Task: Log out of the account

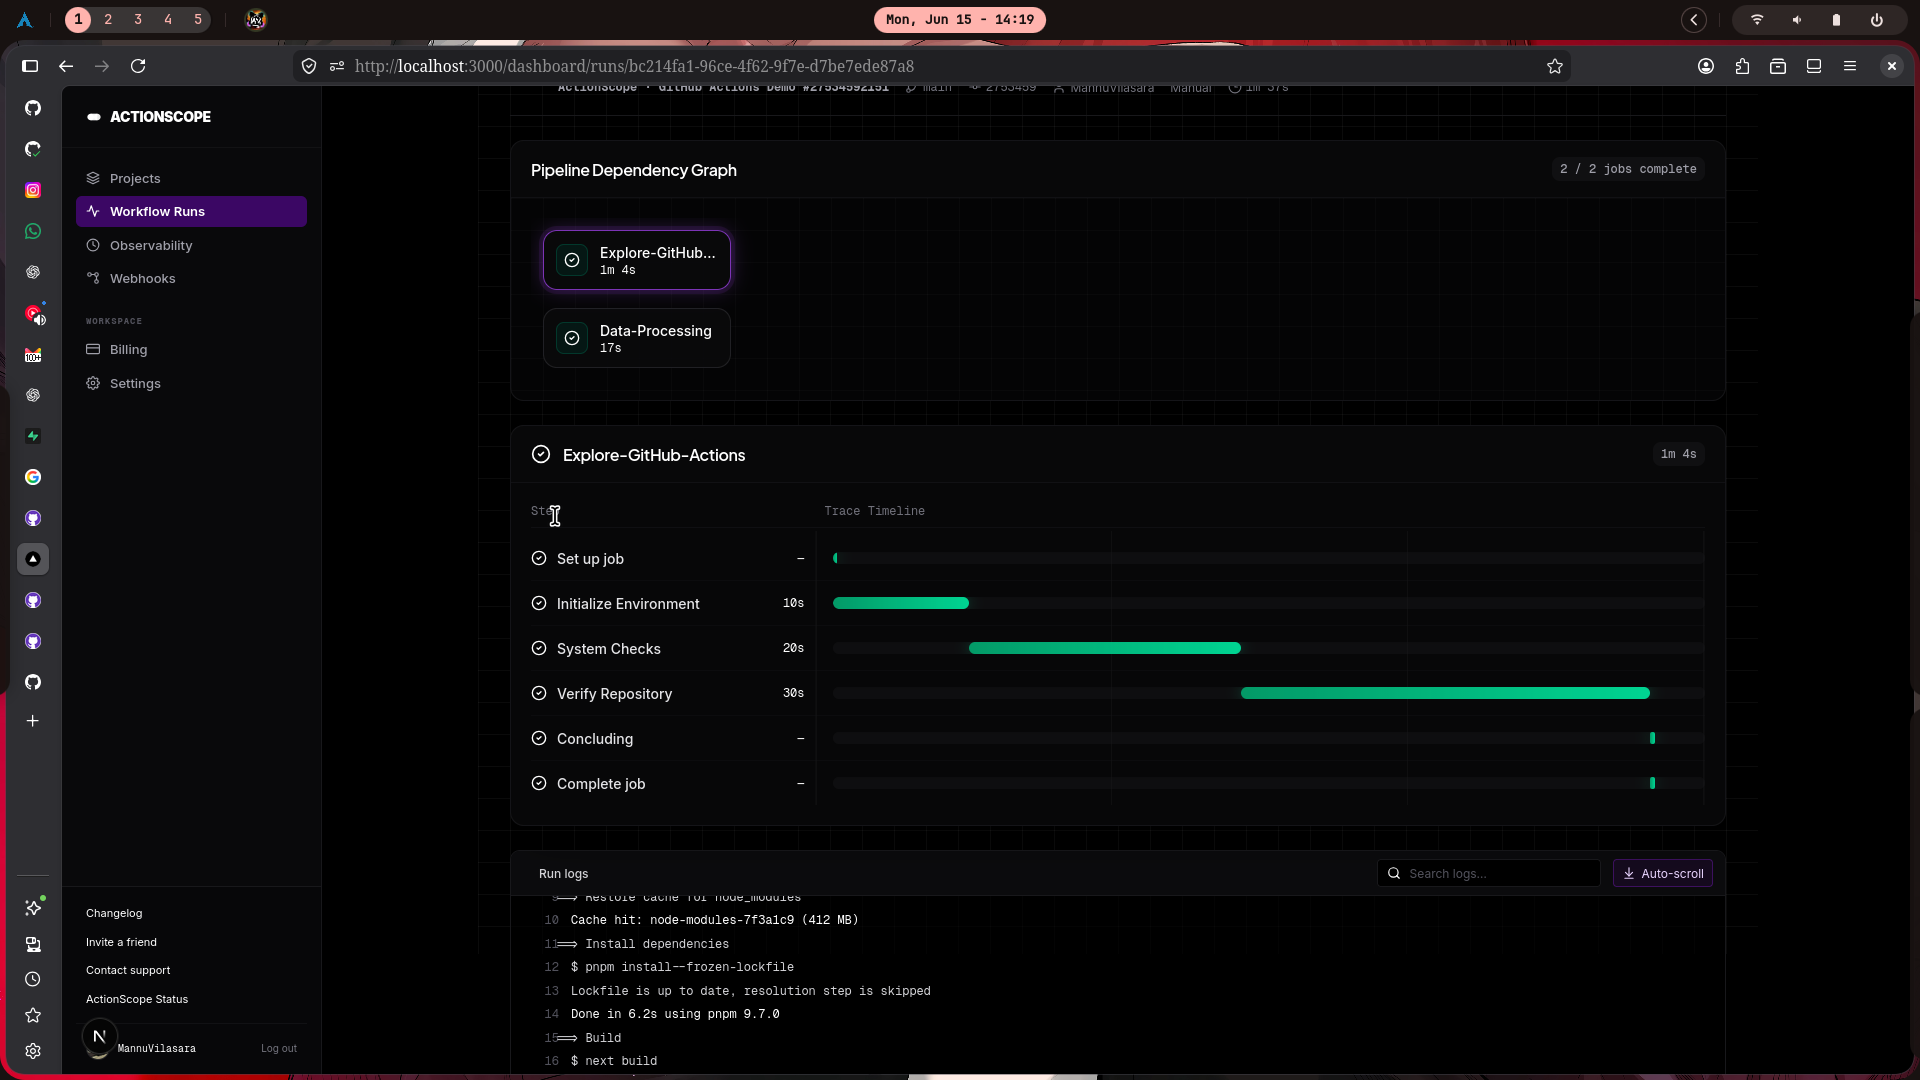Action: pos(279,1048)
